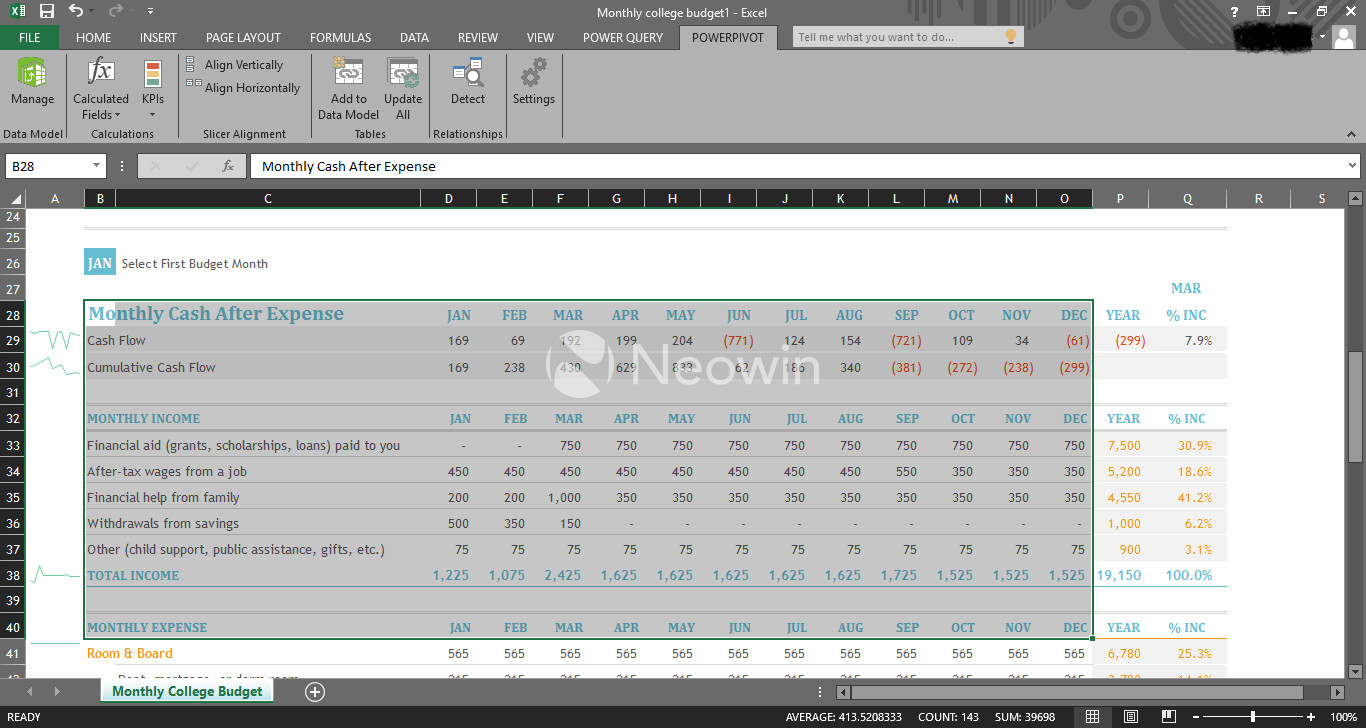
Task: Expand the formula bar
Action: (x=1352, y=166)
